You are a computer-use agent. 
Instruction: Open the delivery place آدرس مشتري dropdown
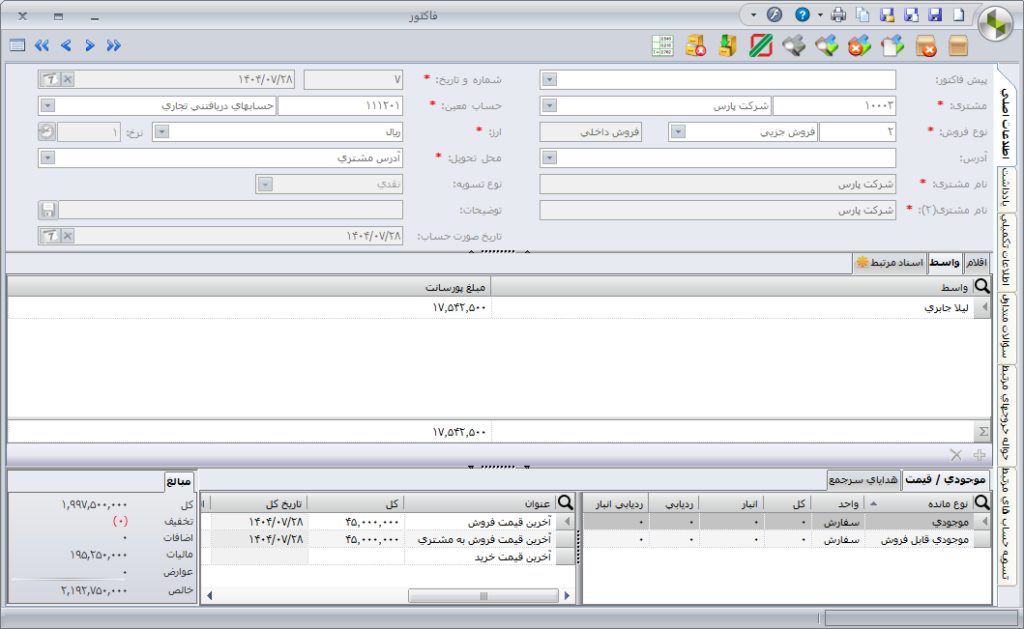[x=46, y=157]
